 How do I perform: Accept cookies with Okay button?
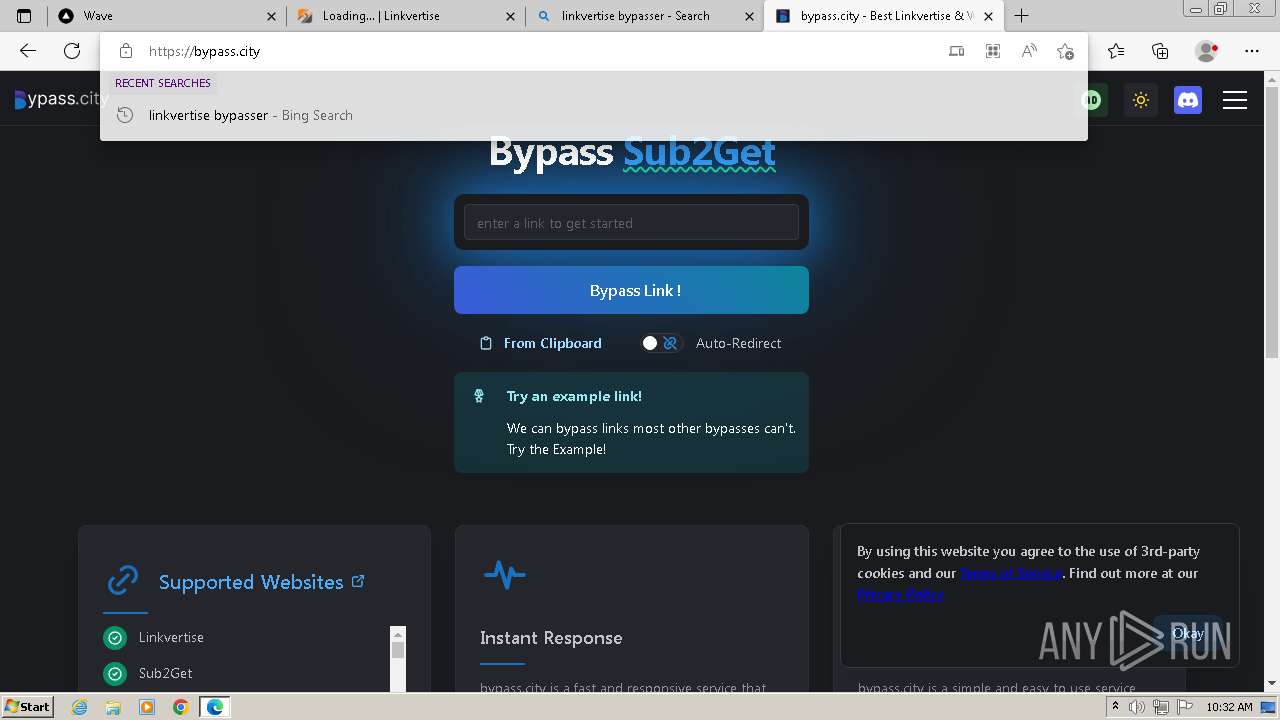(1188, 633)
